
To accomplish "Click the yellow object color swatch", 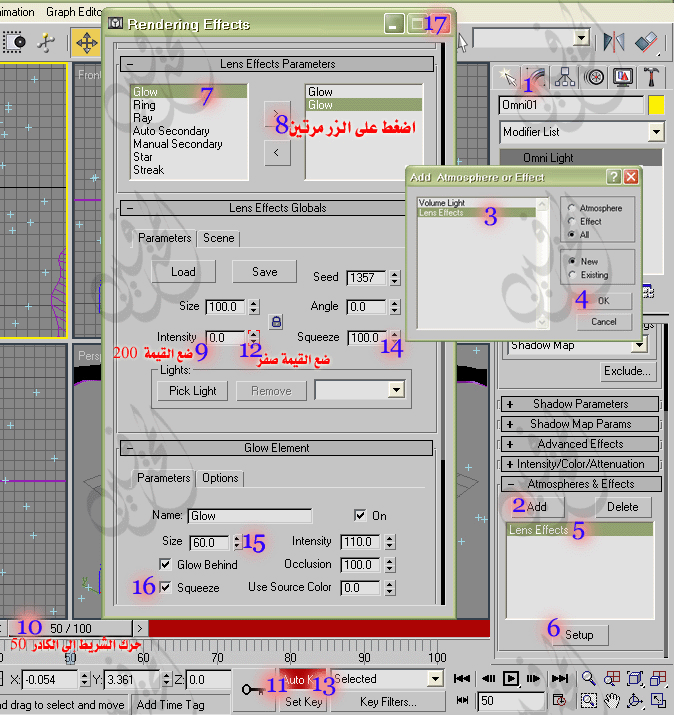I will point(656,105).
